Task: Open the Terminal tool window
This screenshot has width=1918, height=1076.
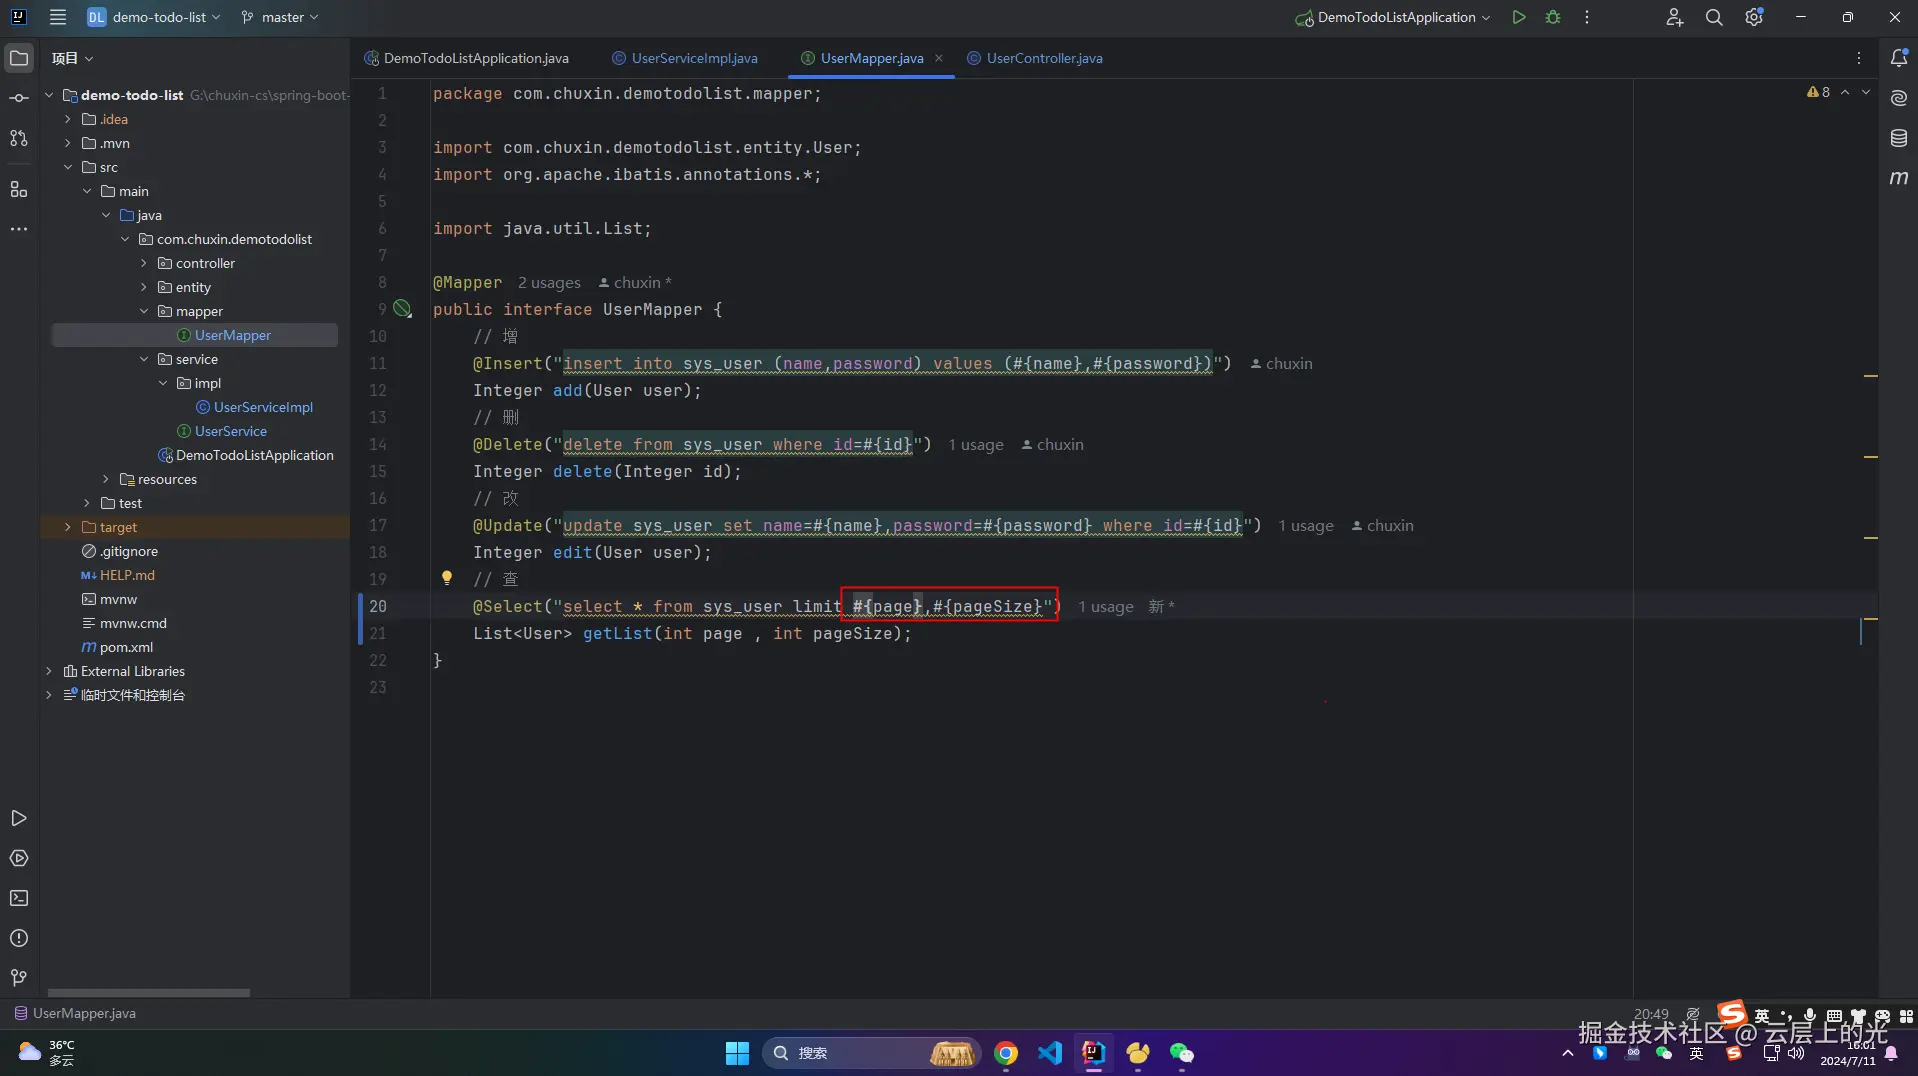Action: (x=19, y=898)
